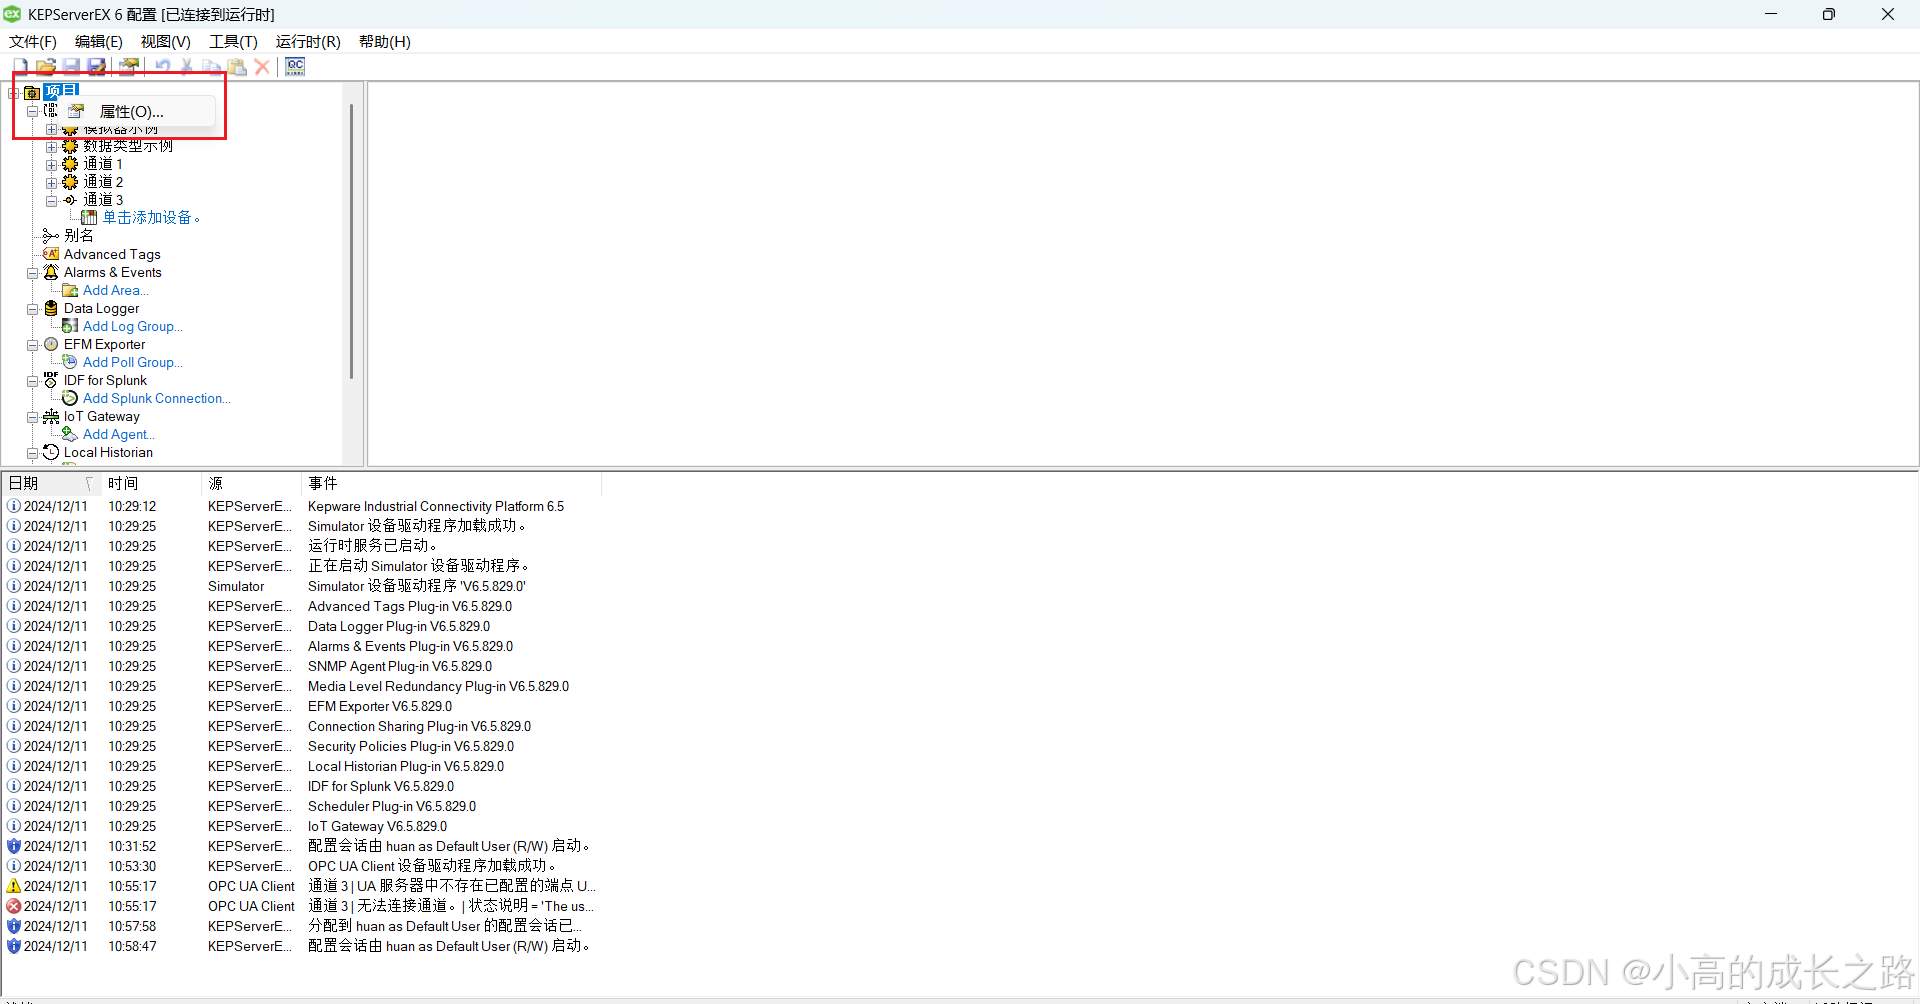Collapse the EFM Exporter node

coord(32,345)
